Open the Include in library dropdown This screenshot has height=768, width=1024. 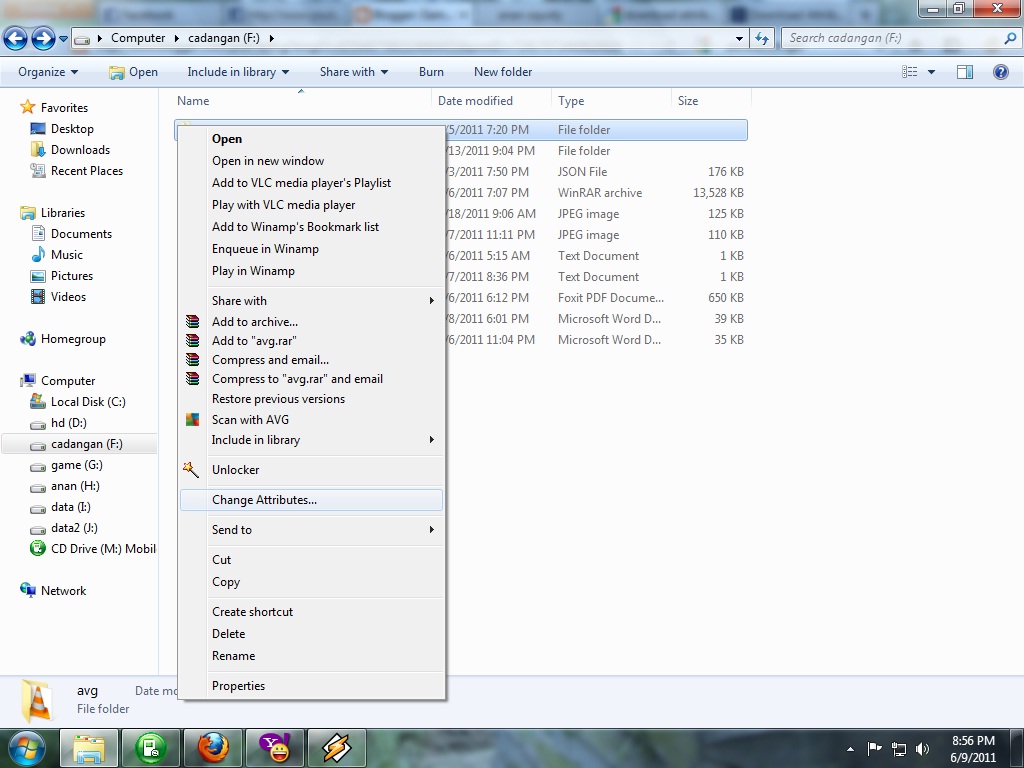pos(238,72)
